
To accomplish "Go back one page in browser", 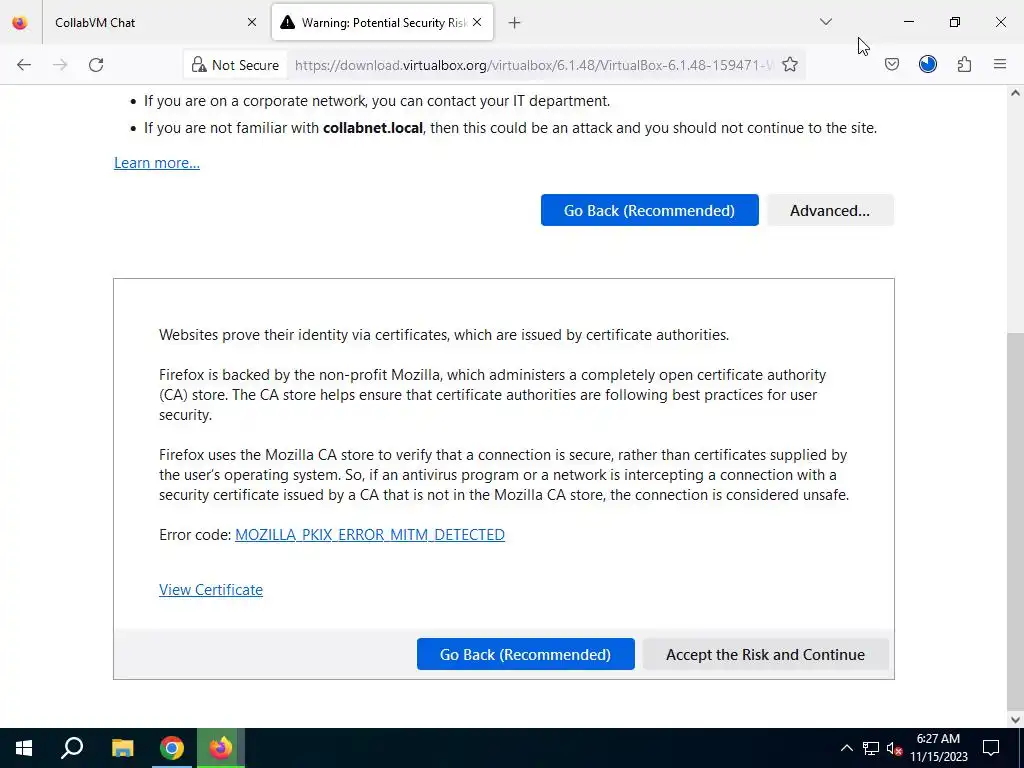I will [x=24, y=65].
